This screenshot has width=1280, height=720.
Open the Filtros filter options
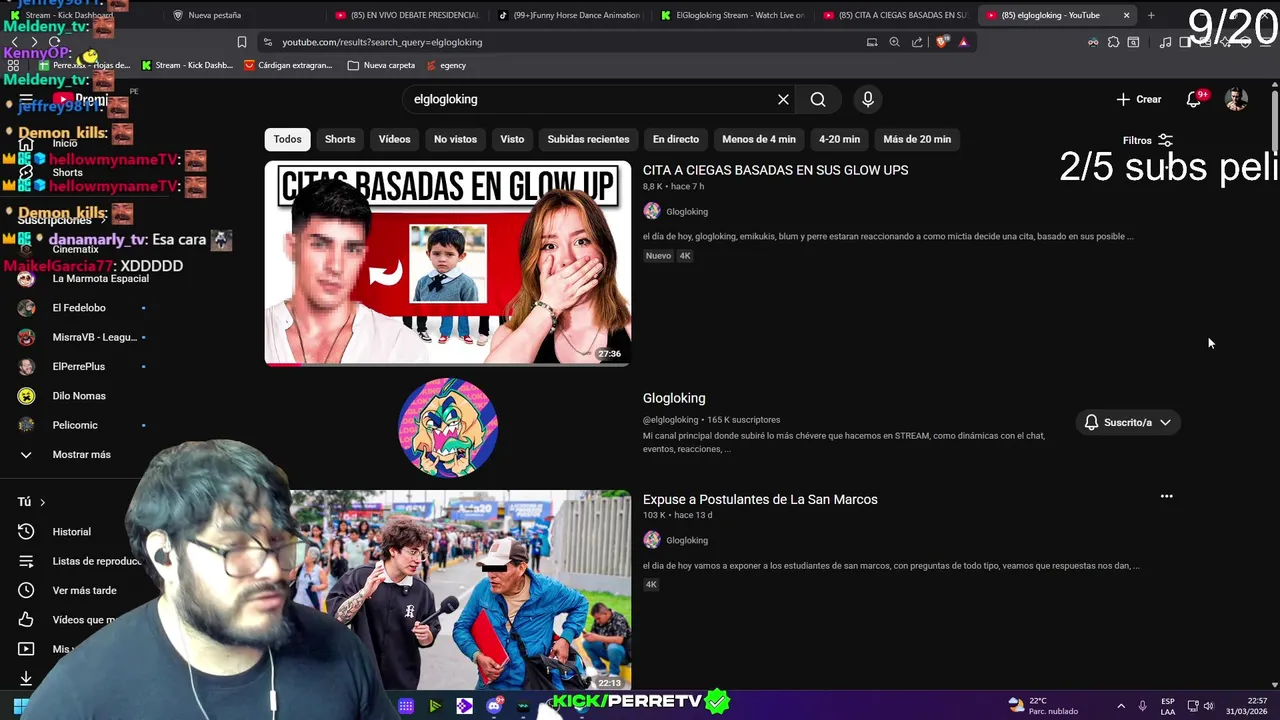(1147, 140)
